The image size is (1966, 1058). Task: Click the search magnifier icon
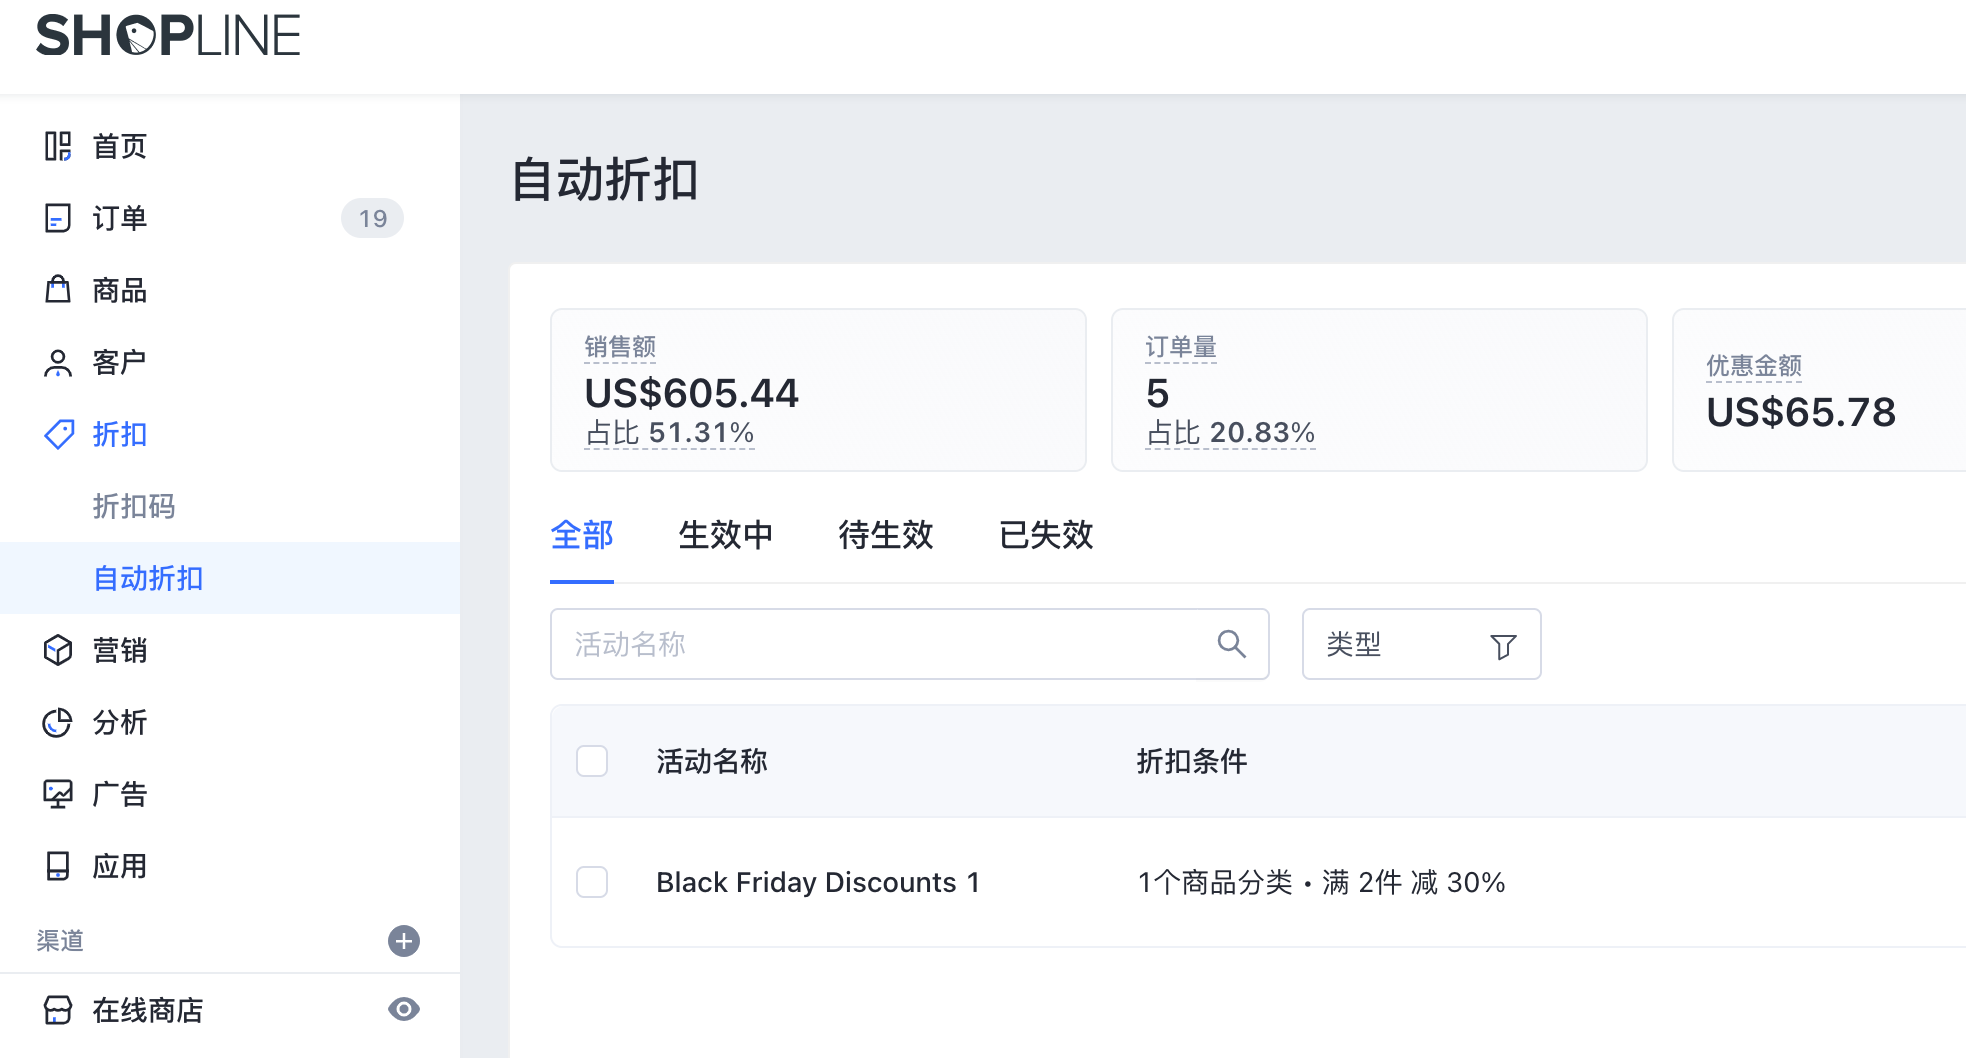pyautogui.click(x=1231, y=644)
